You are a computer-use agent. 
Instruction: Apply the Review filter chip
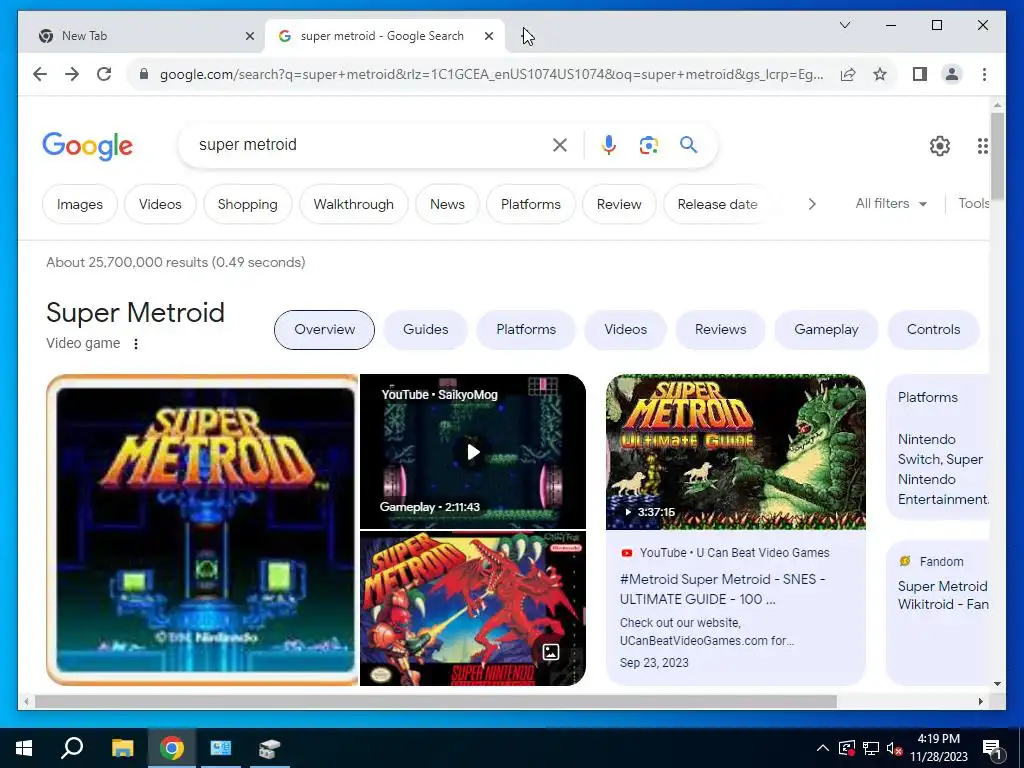[x=619, y=204]
